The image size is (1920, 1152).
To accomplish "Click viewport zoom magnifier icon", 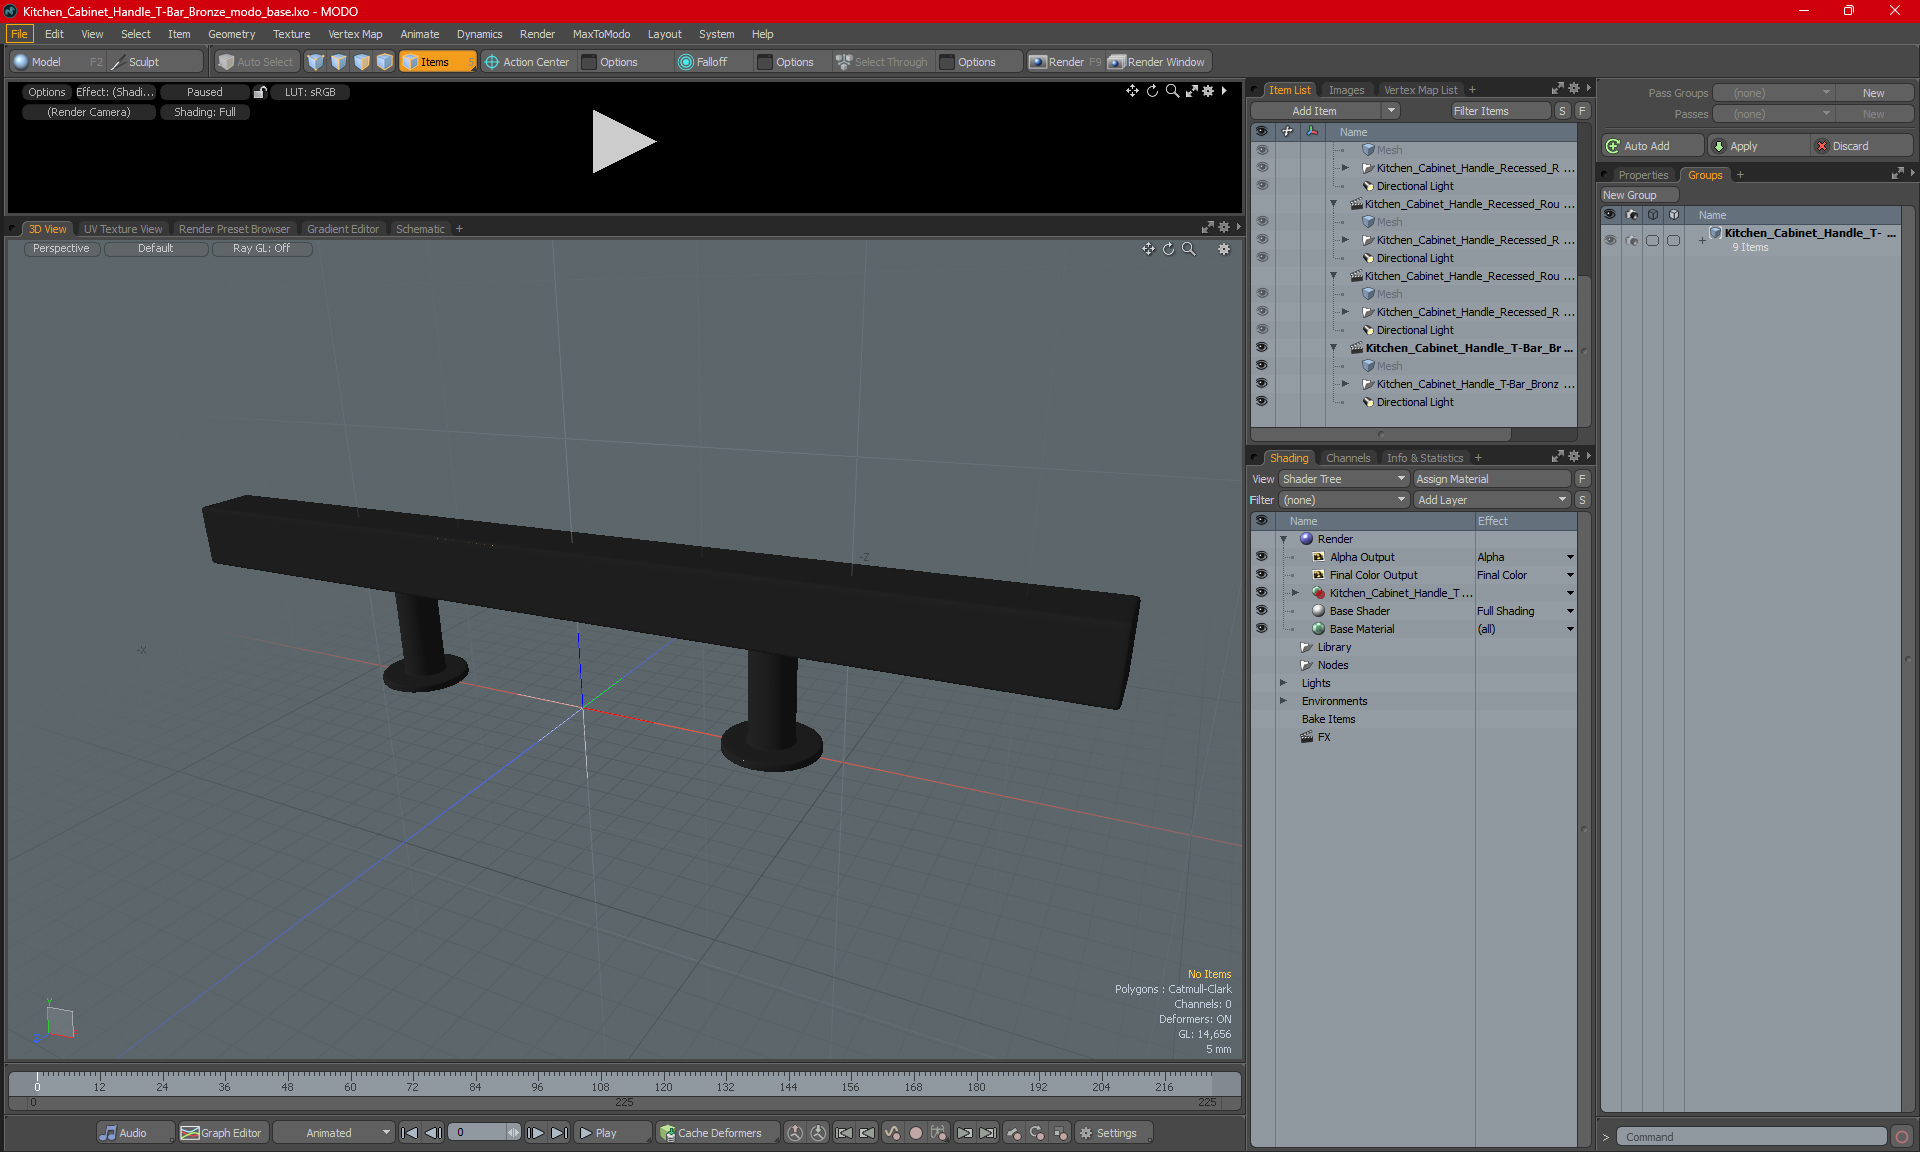I will pos(1188,249).
